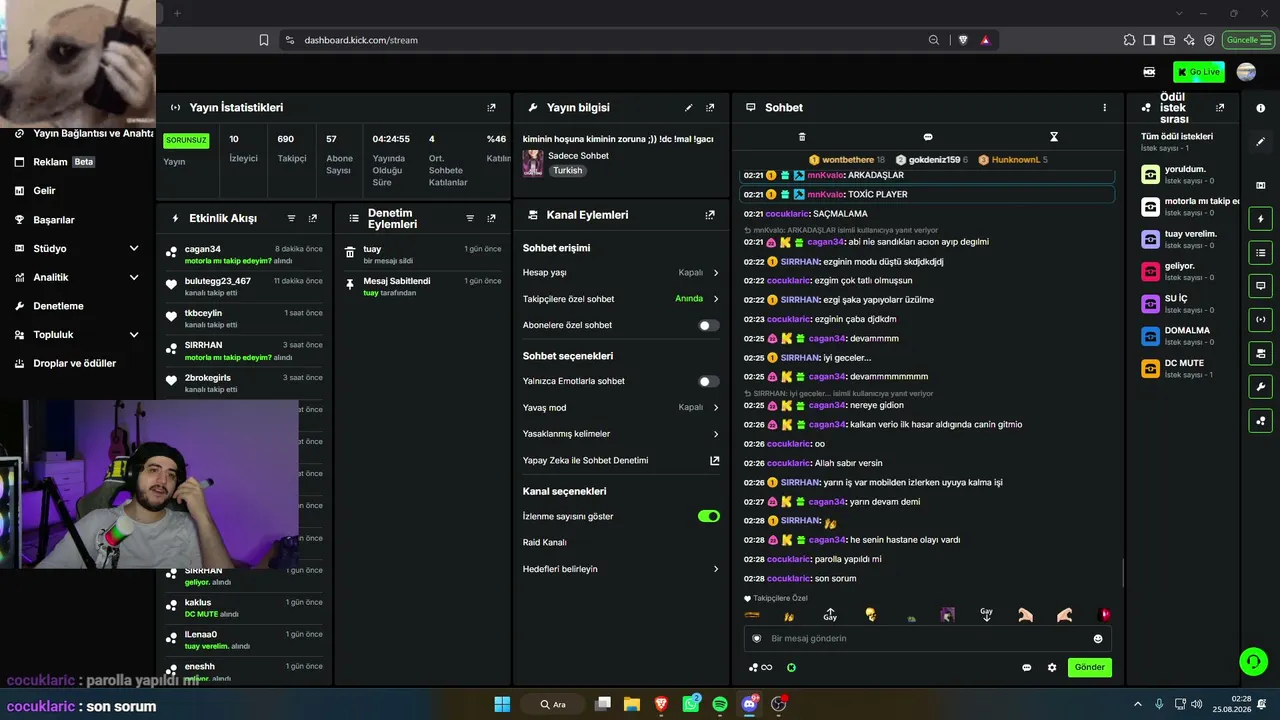
Task: Open Brave Shields icon in address bar
Action: (963, 40)
